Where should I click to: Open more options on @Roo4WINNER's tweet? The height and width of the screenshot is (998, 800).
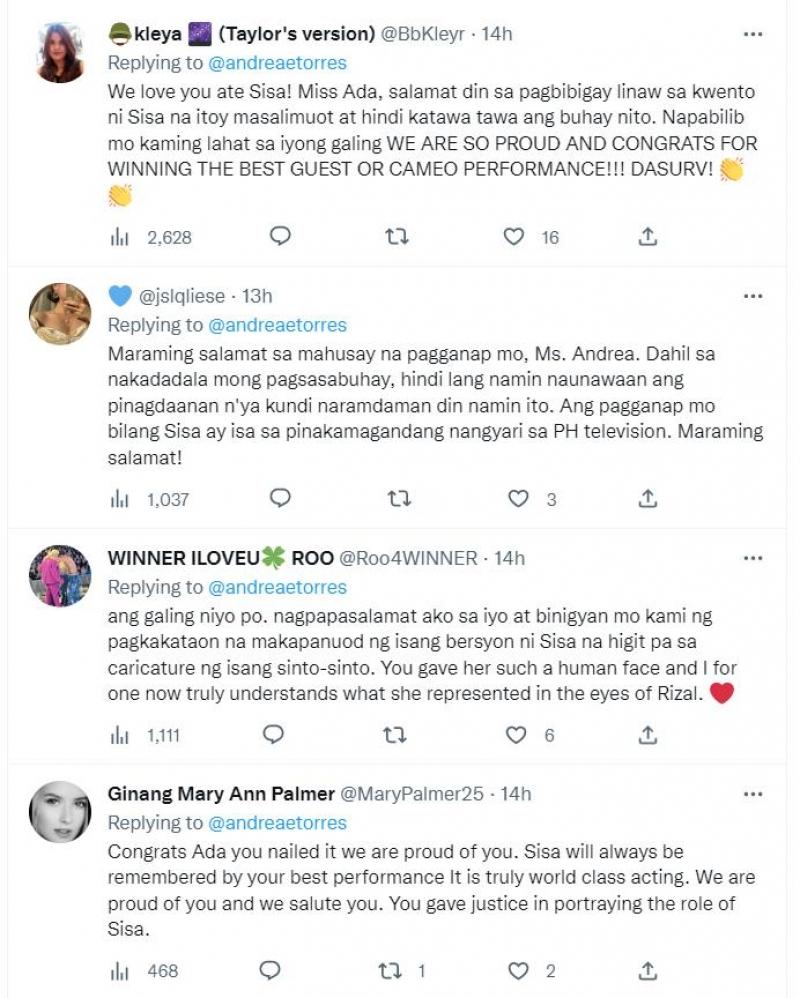pos(752,558)
